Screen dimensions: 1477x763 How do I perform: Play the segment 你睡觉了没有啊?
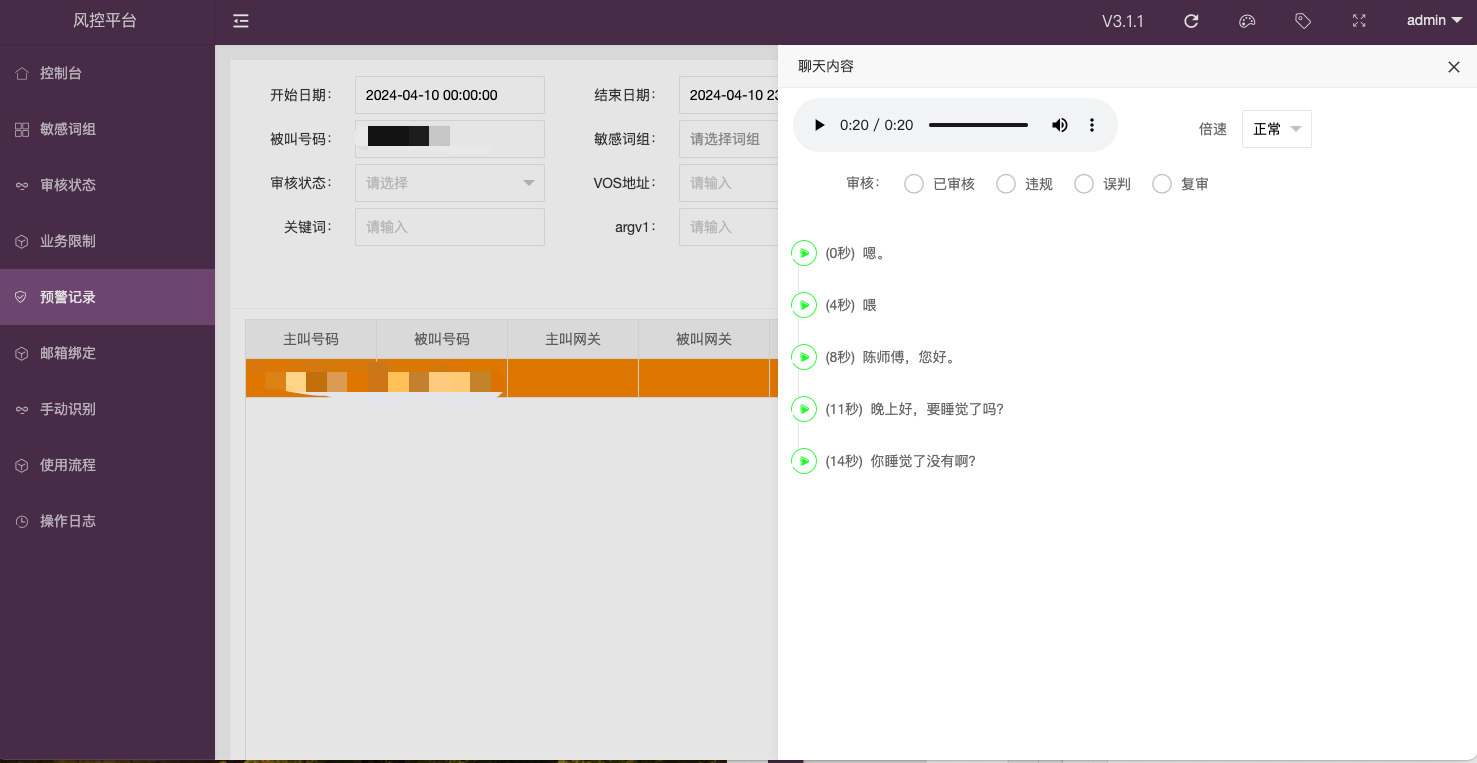click(804, 461)
